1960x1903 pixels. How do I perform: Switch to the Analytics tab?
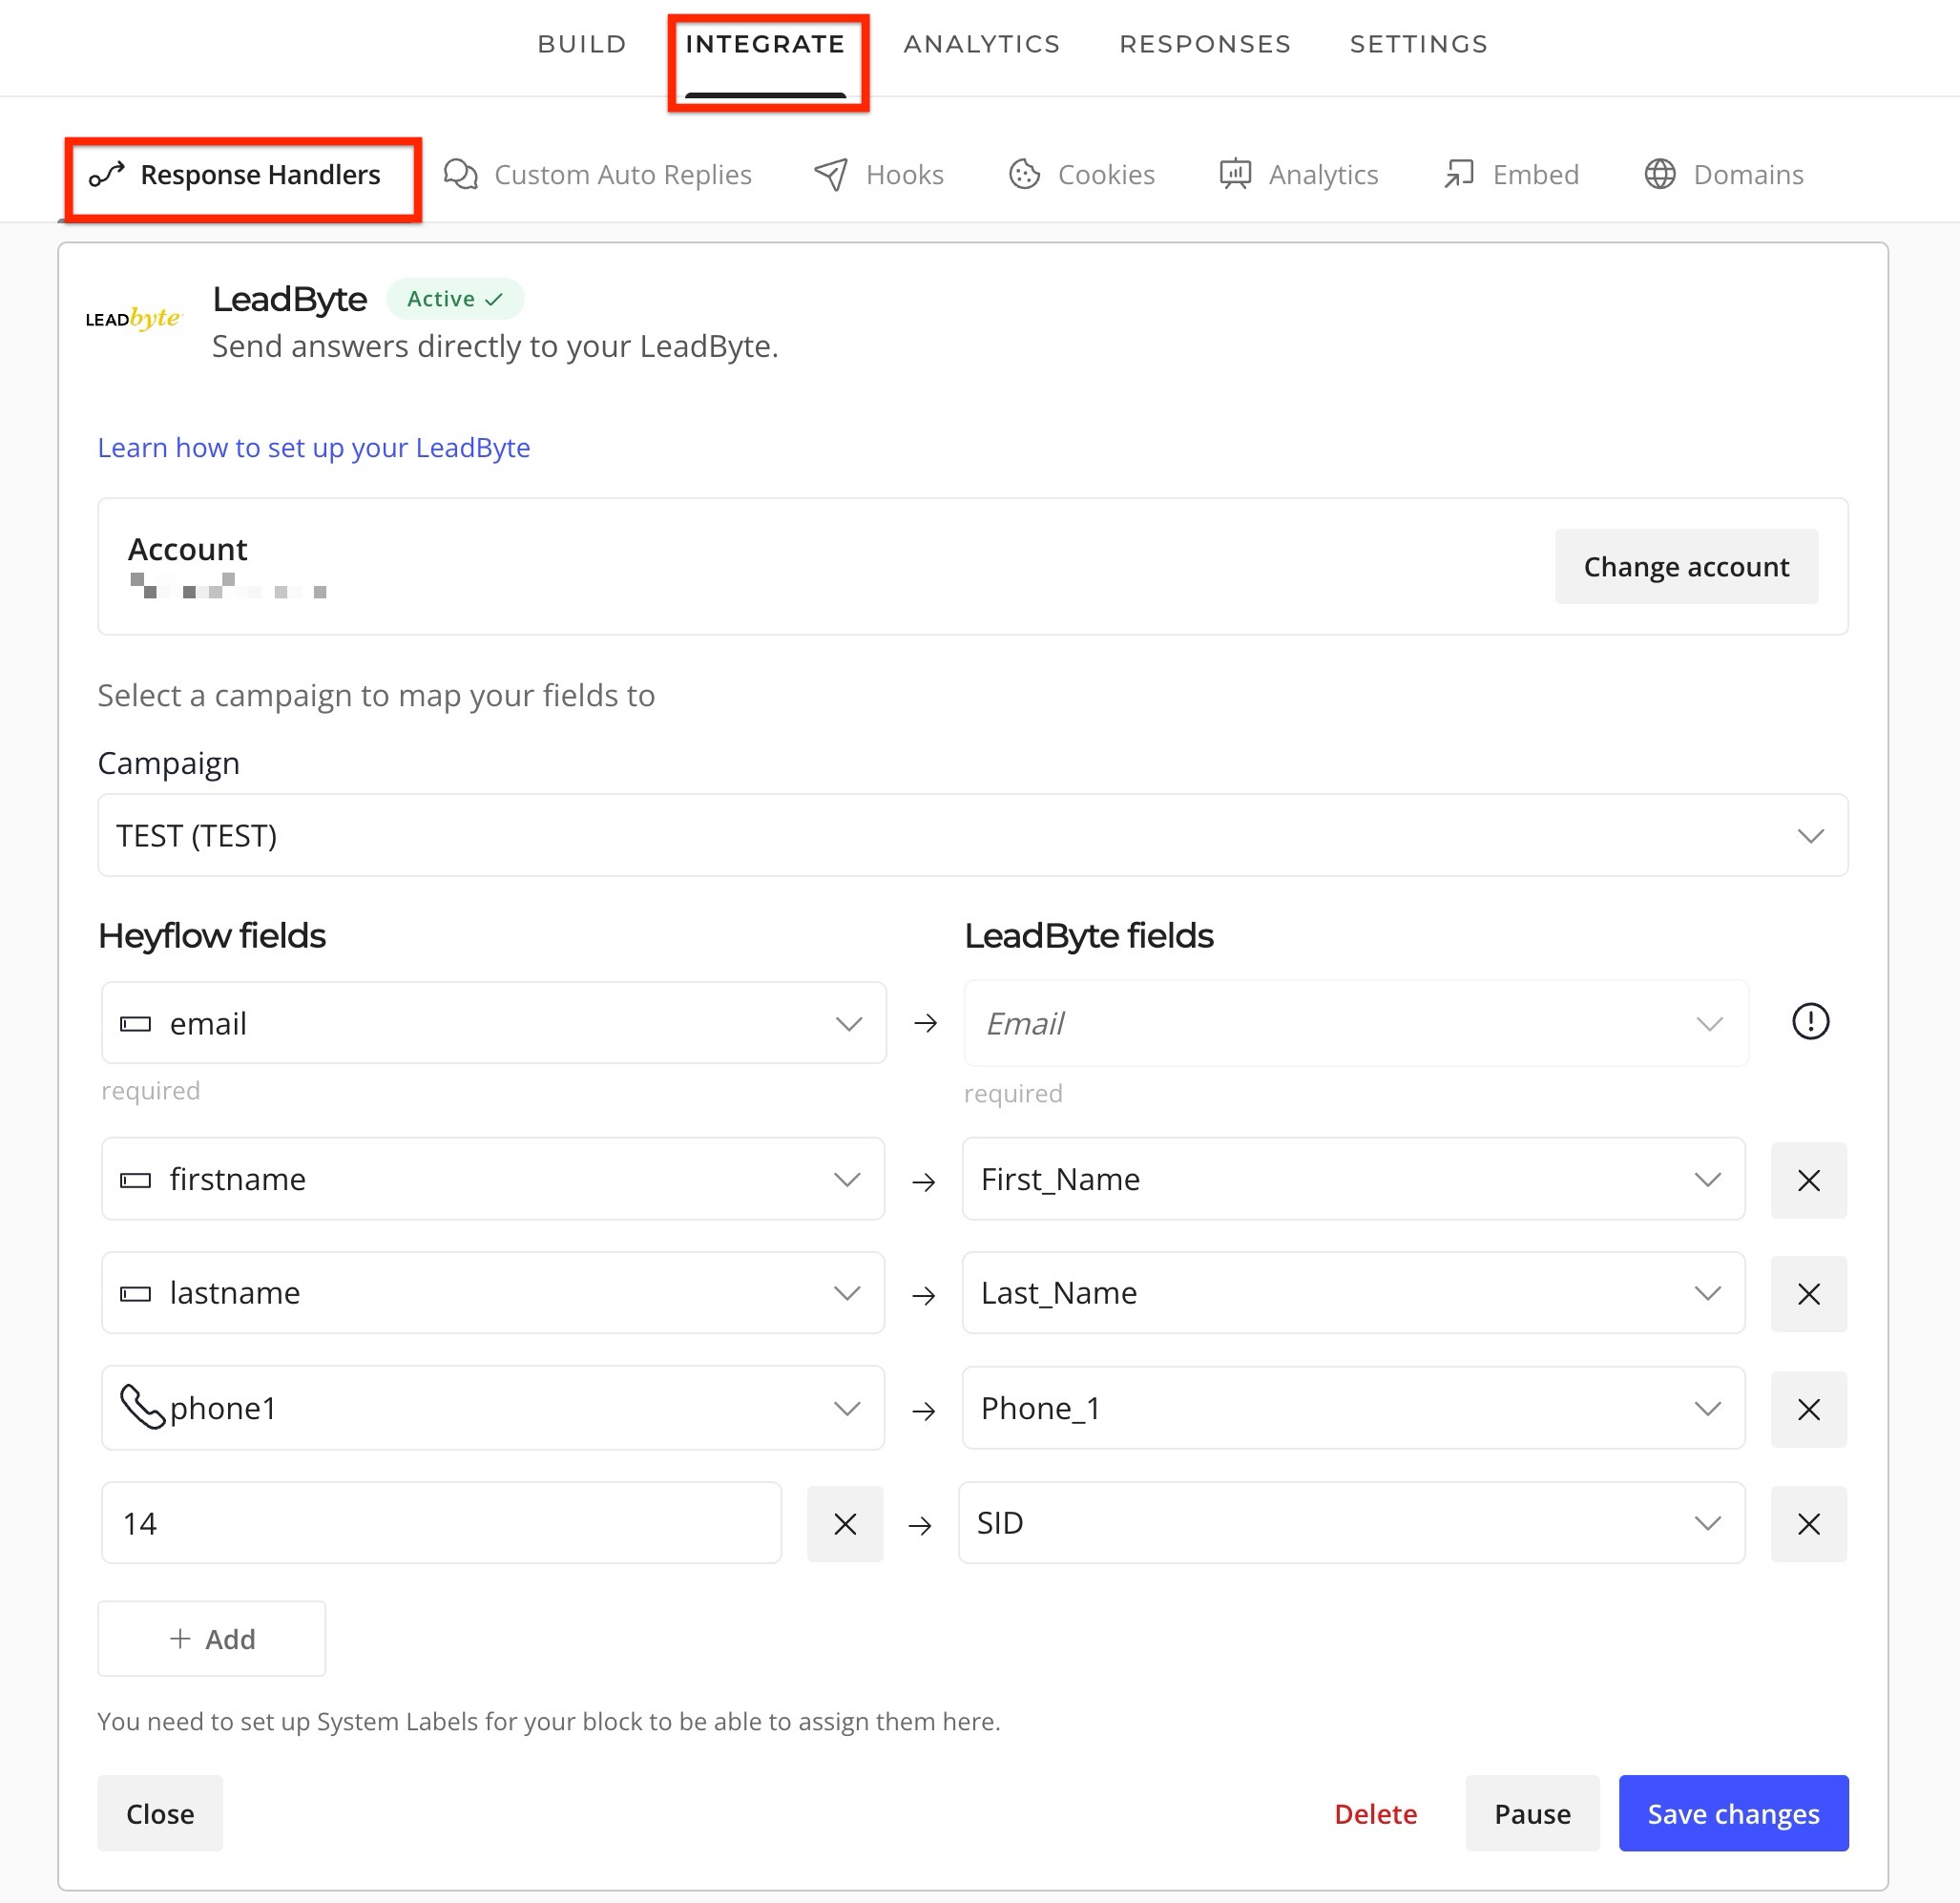coord(982,44)
